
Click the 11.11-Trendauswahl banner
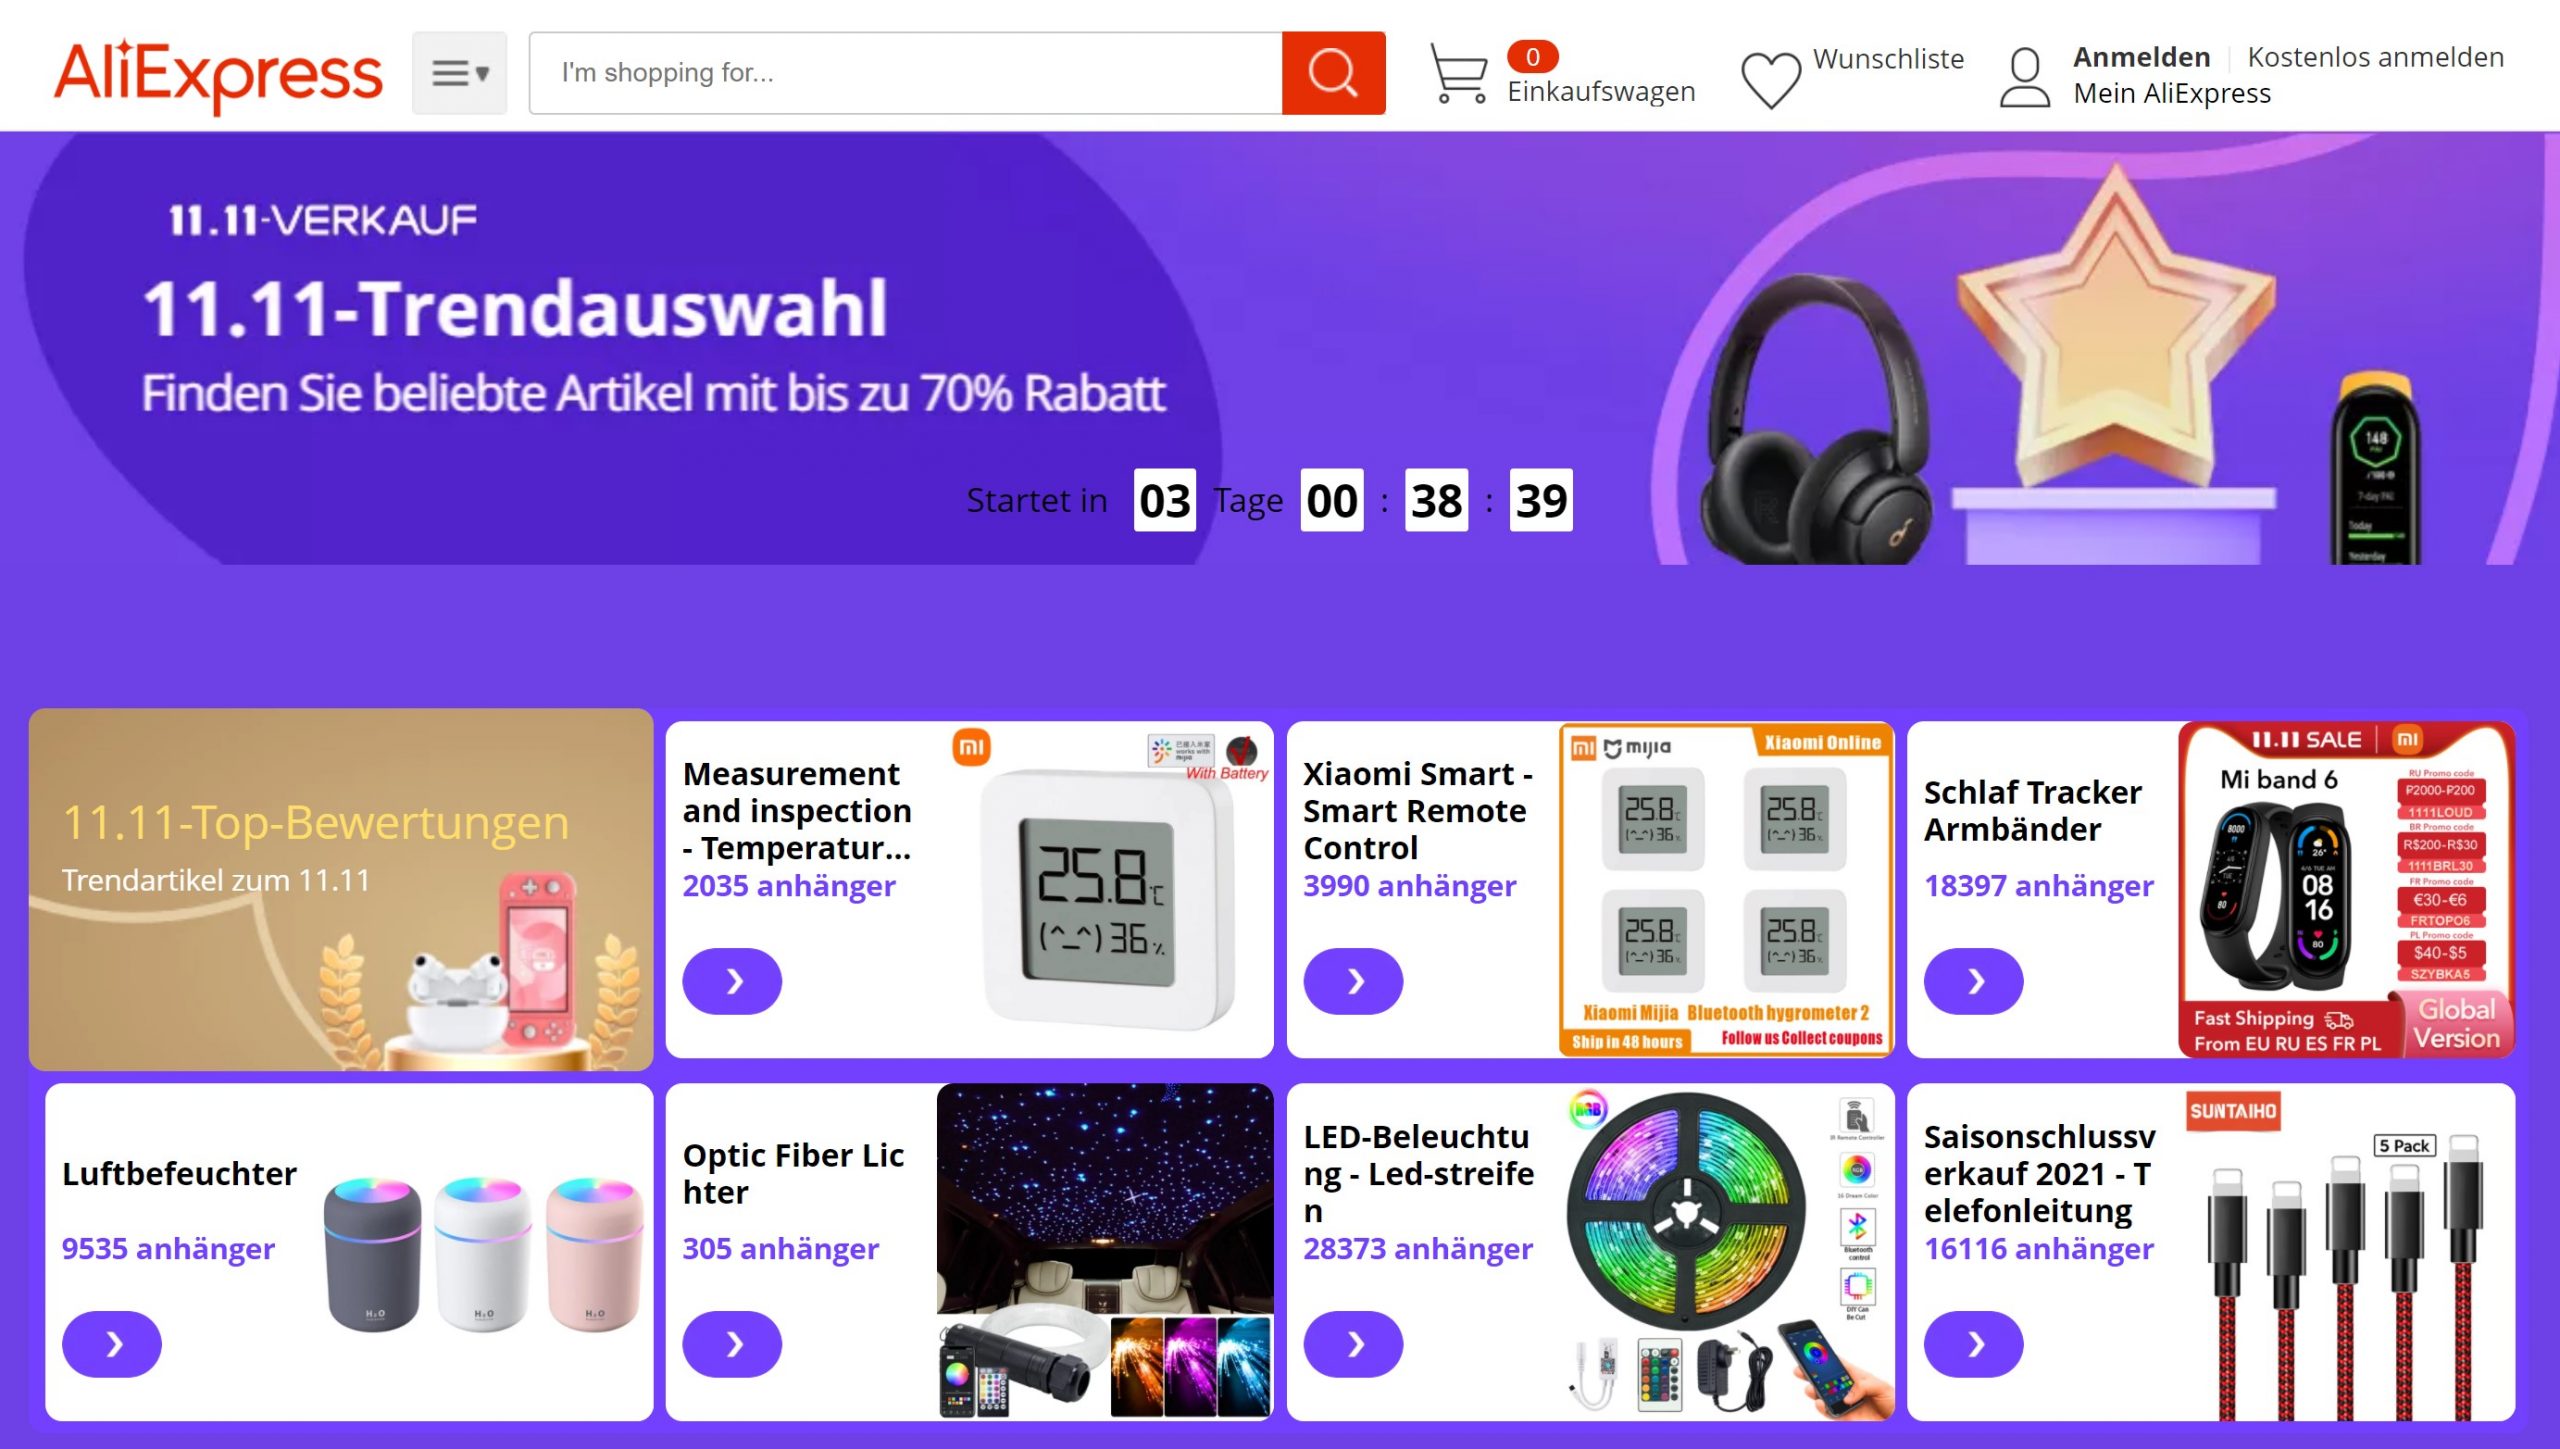point(1280,348)
